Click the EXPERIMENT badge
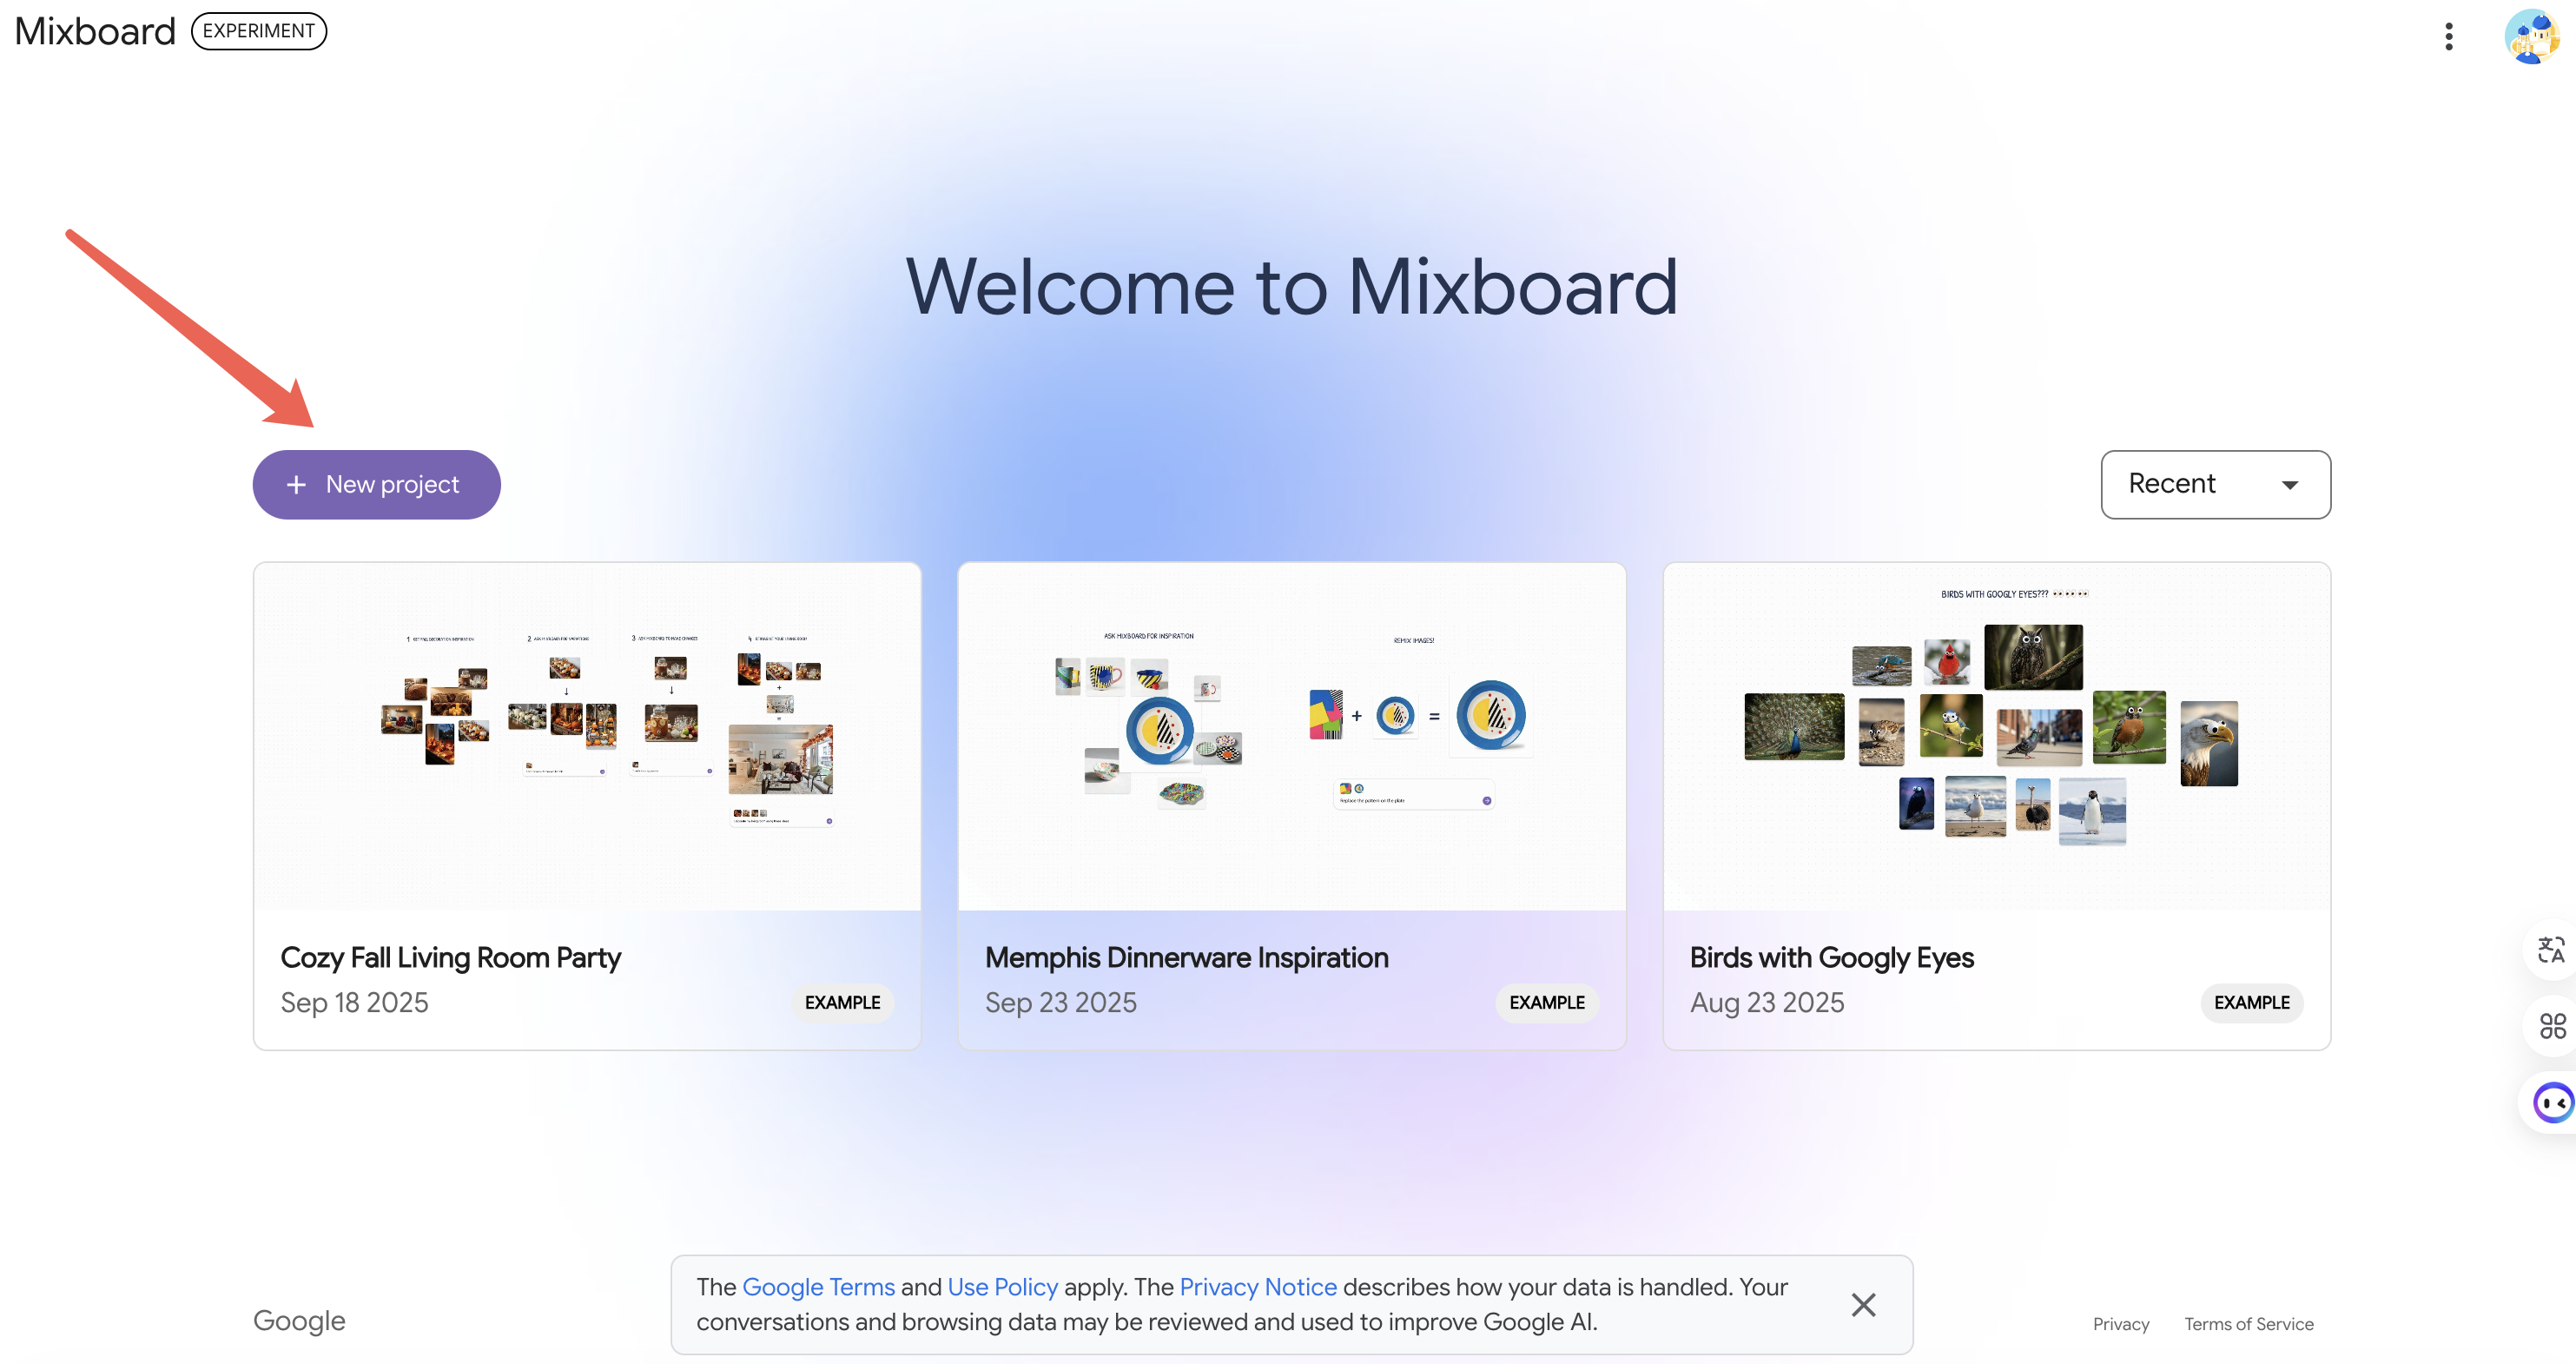2576x1364 pixels. tap(259, 31)
